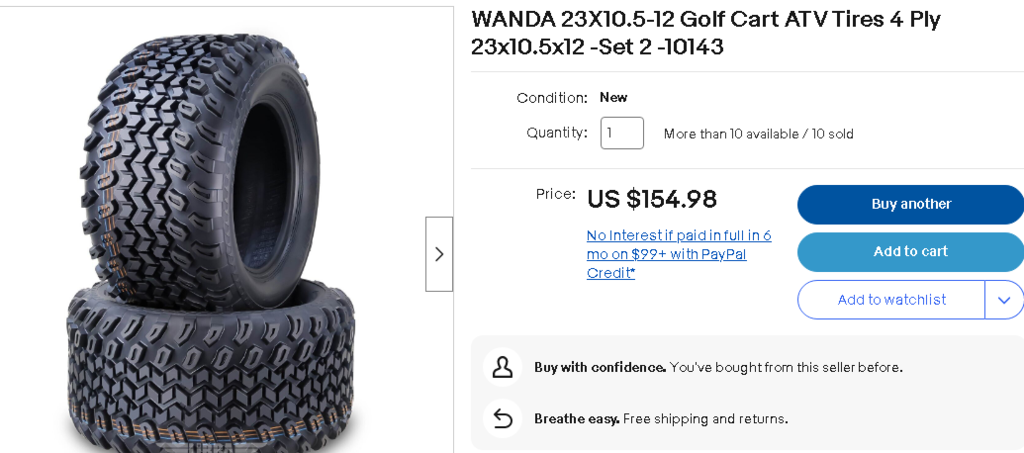Click the return arrow icon beside Breathe easy
The height and width of the screenshot is (453, 1024).
coord(502,418)
